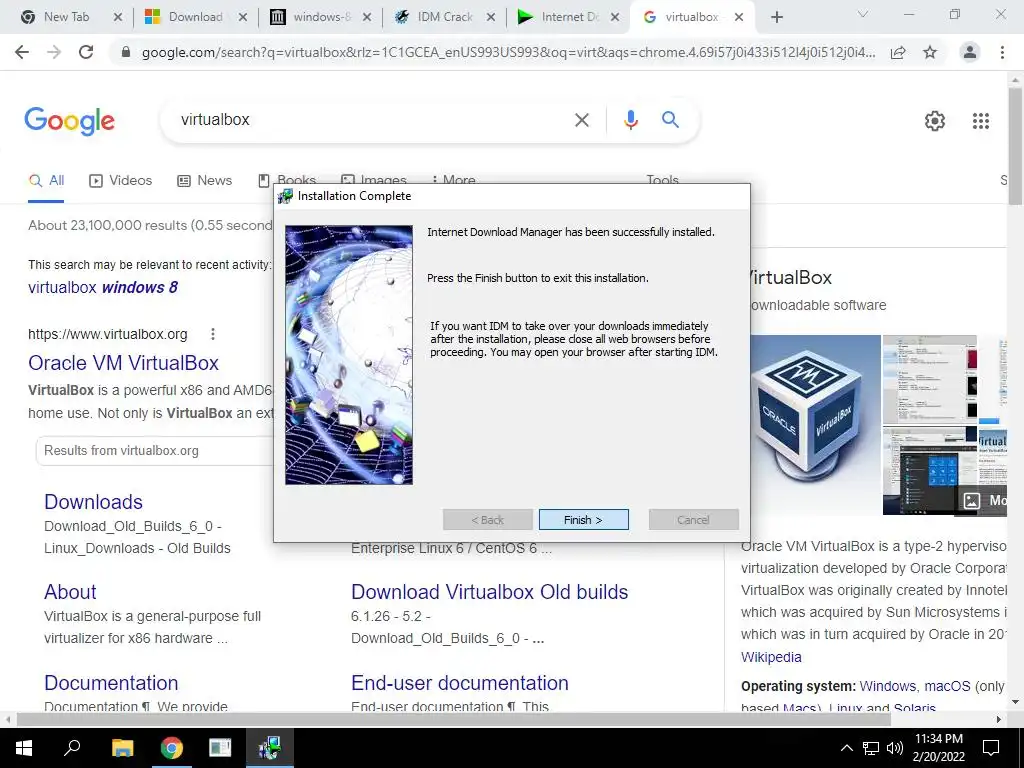
Task: Open the taskbar clock and date
Action: [939, 748]
